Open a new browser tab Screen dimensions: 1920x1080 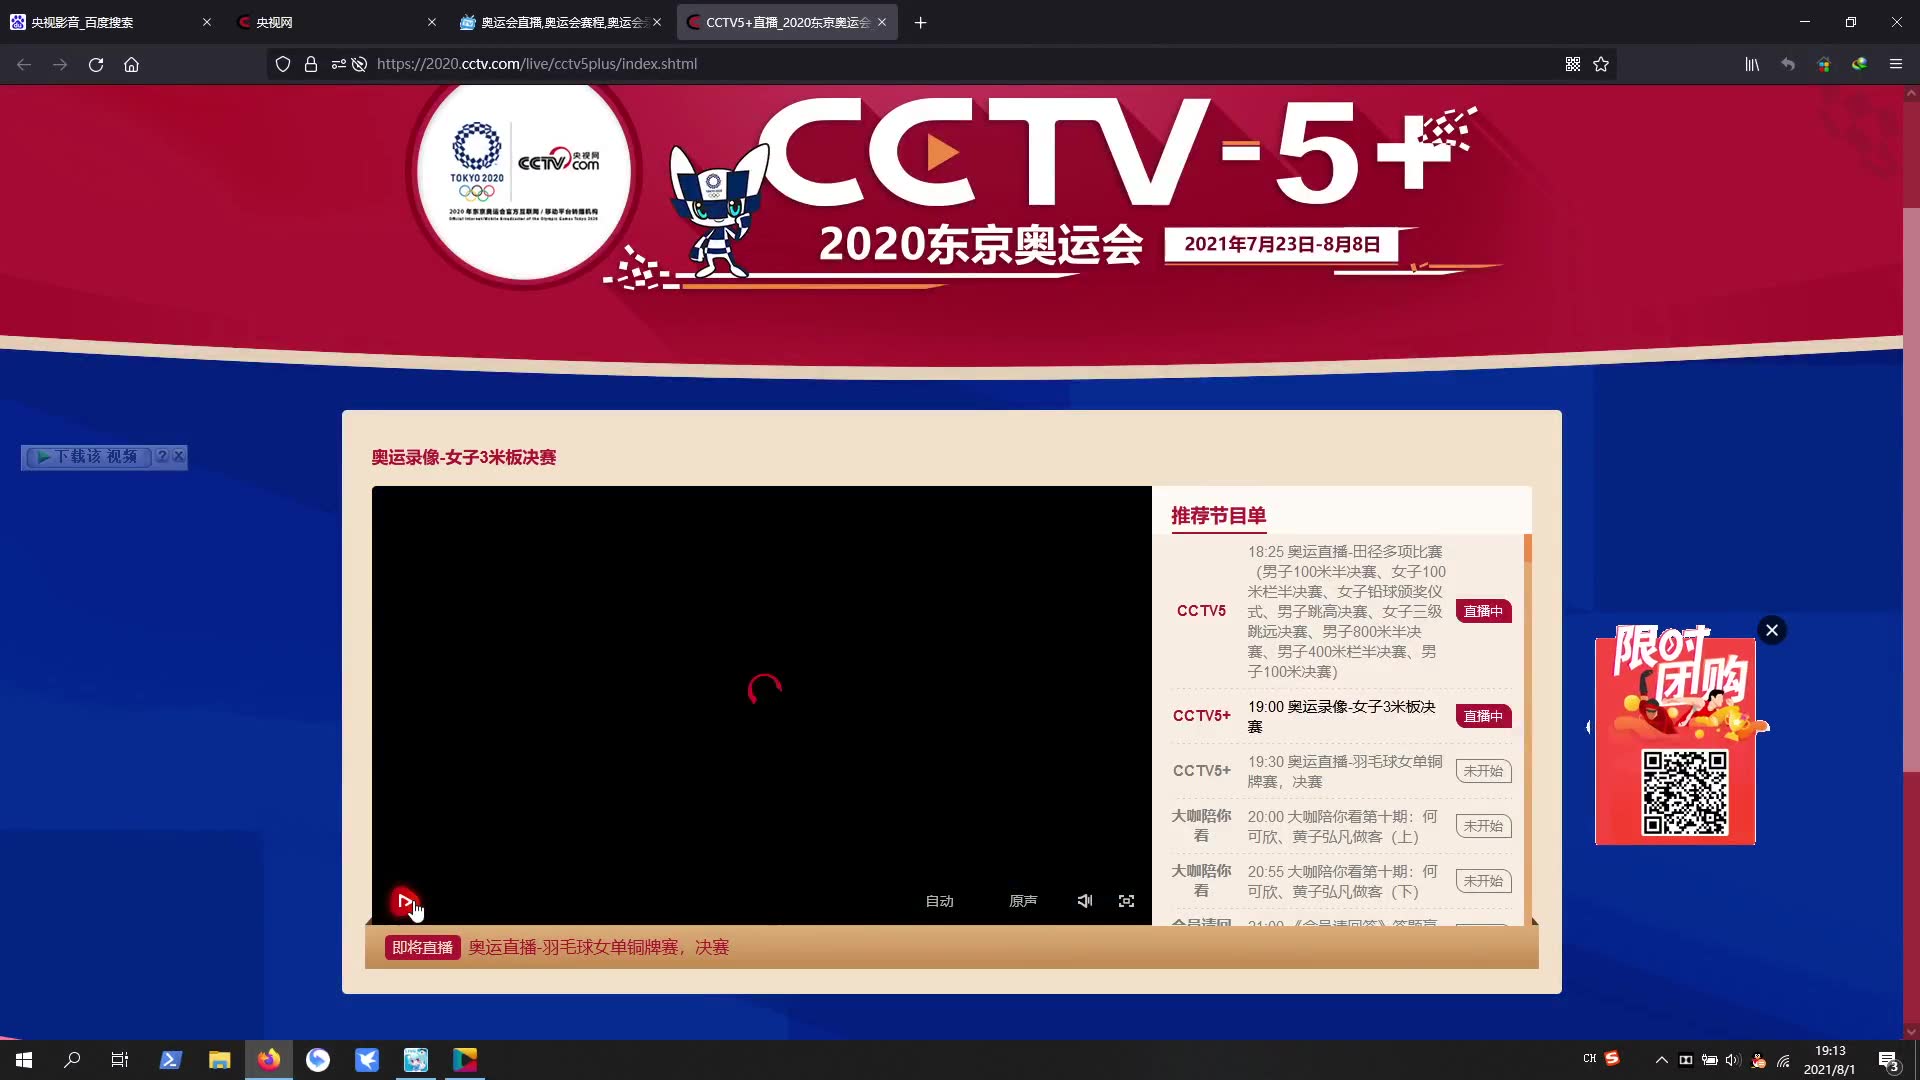coord(920,22)
